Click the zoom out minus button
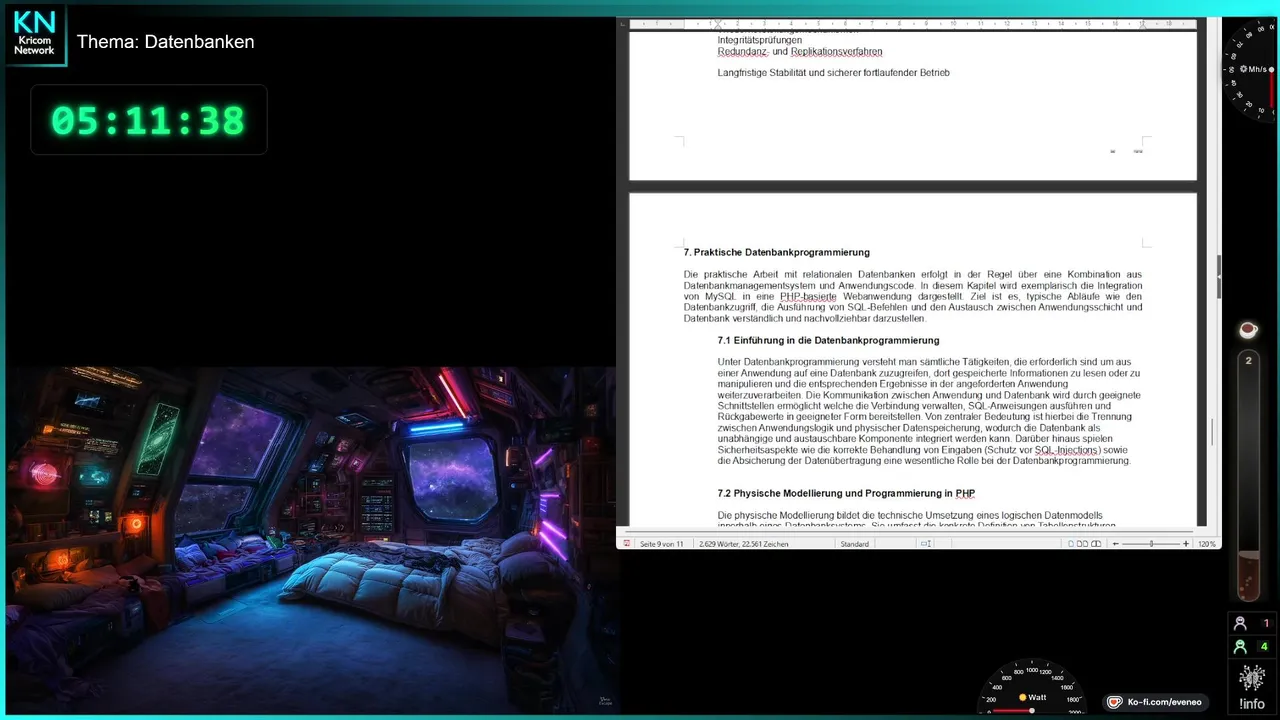1280x720 pixels. (1116, 544)
